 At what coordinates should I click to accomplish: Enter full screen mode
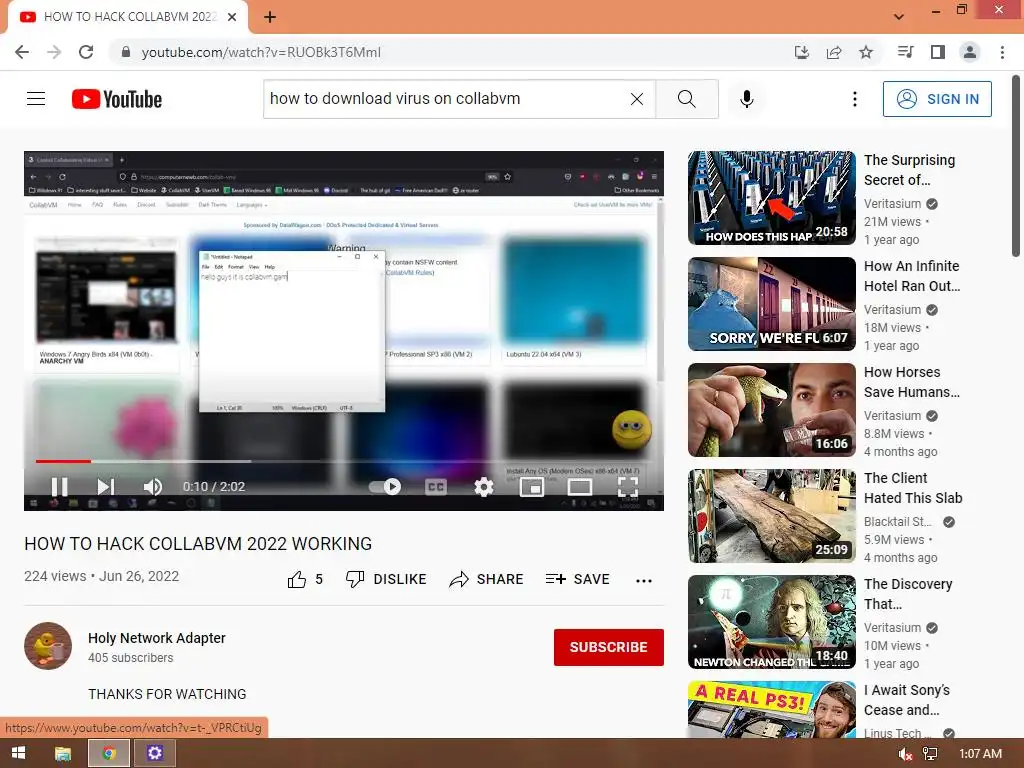[628, 487]
